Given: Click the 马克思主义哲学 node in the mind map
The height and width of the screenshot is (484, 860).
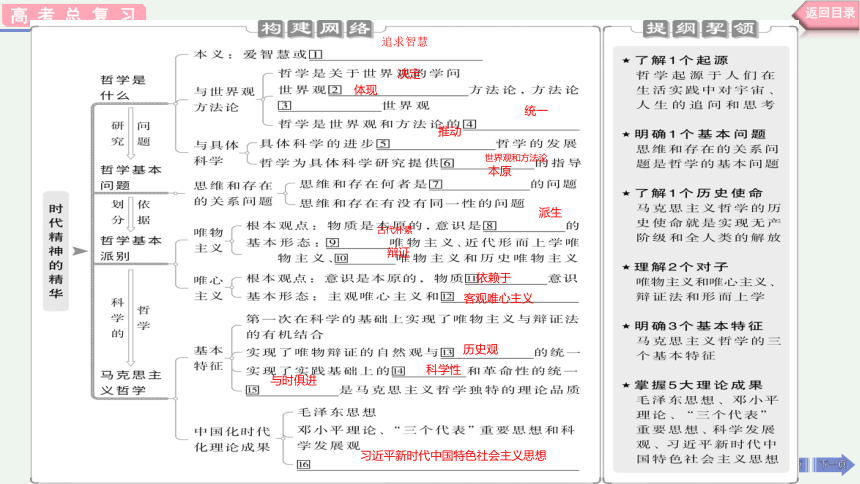Looking at the screenshot, I should click(x=131, y=382).
